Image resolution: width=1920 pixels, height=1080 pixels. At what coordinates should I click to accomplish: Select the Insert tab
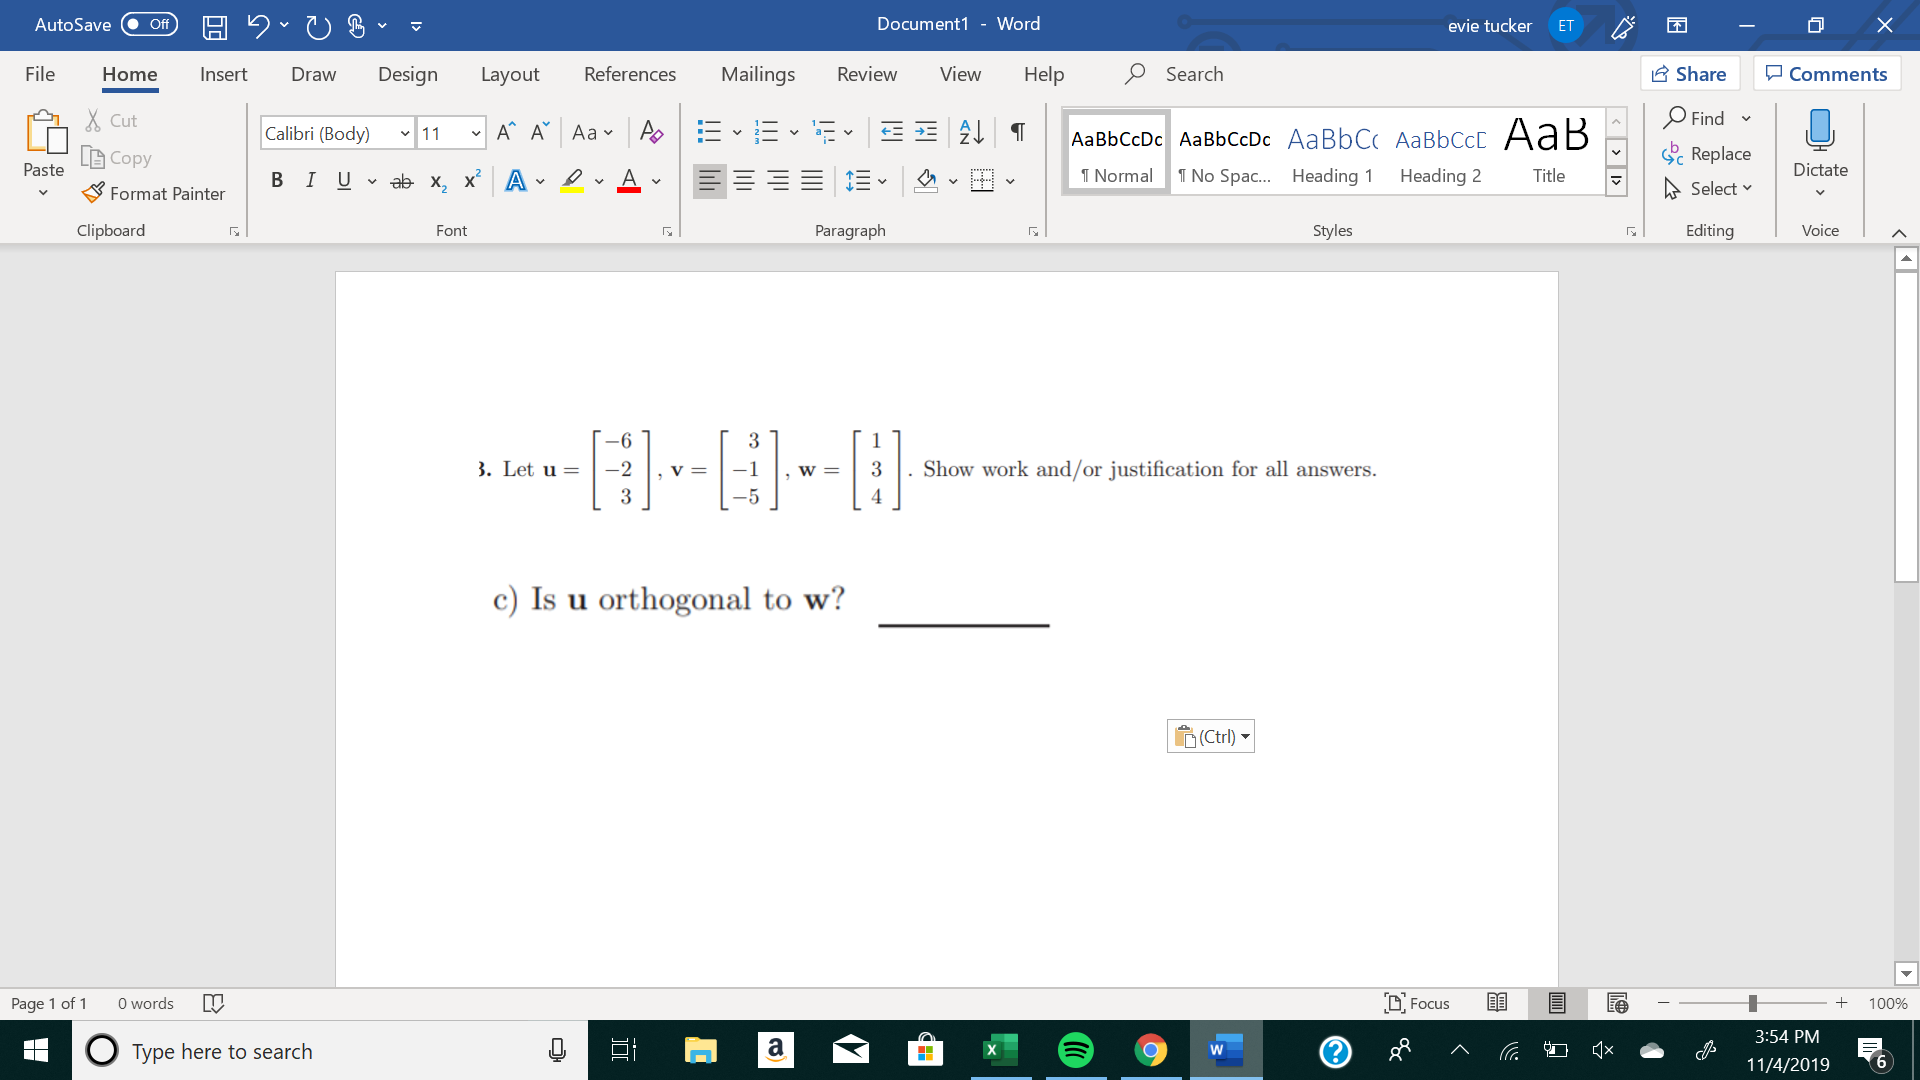(x=223, y=75)
